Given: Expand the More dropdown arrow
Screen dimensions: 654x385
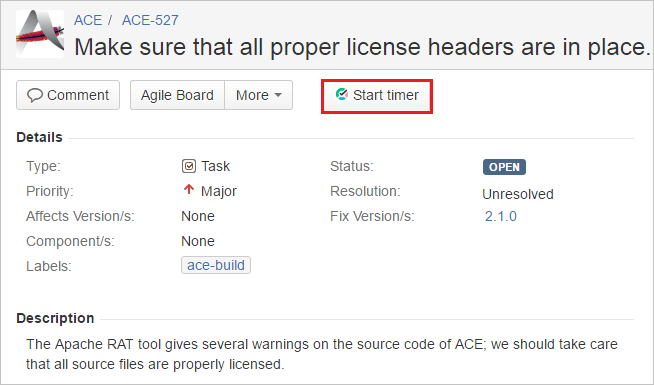Looking at the screenshot, I should pos(278,95).
